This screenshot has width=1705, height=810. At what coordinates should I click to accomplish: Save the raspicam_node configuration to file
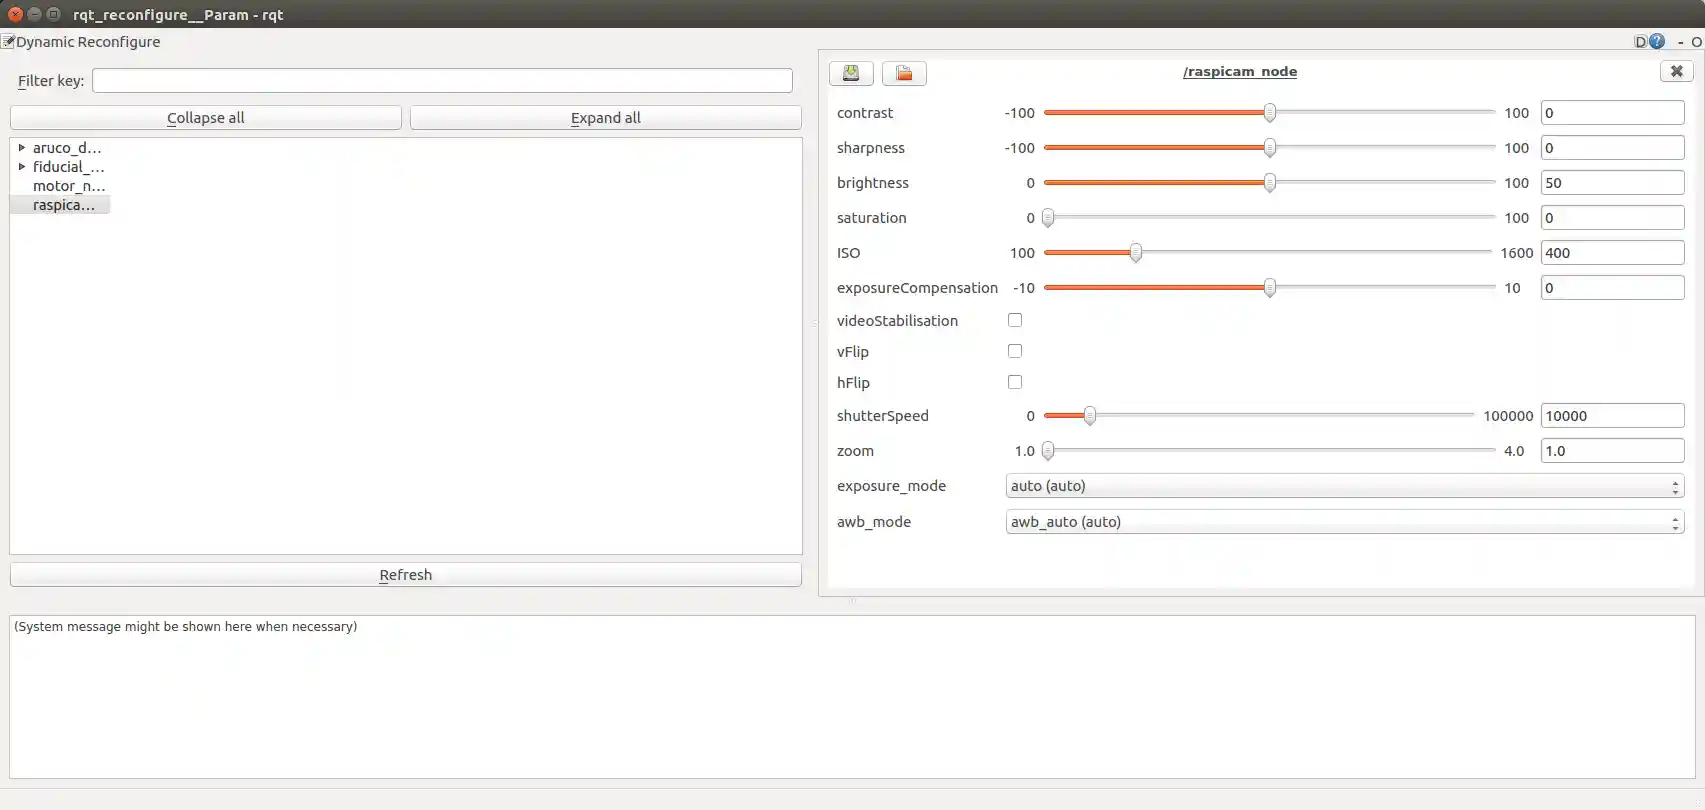coord(851,73)
